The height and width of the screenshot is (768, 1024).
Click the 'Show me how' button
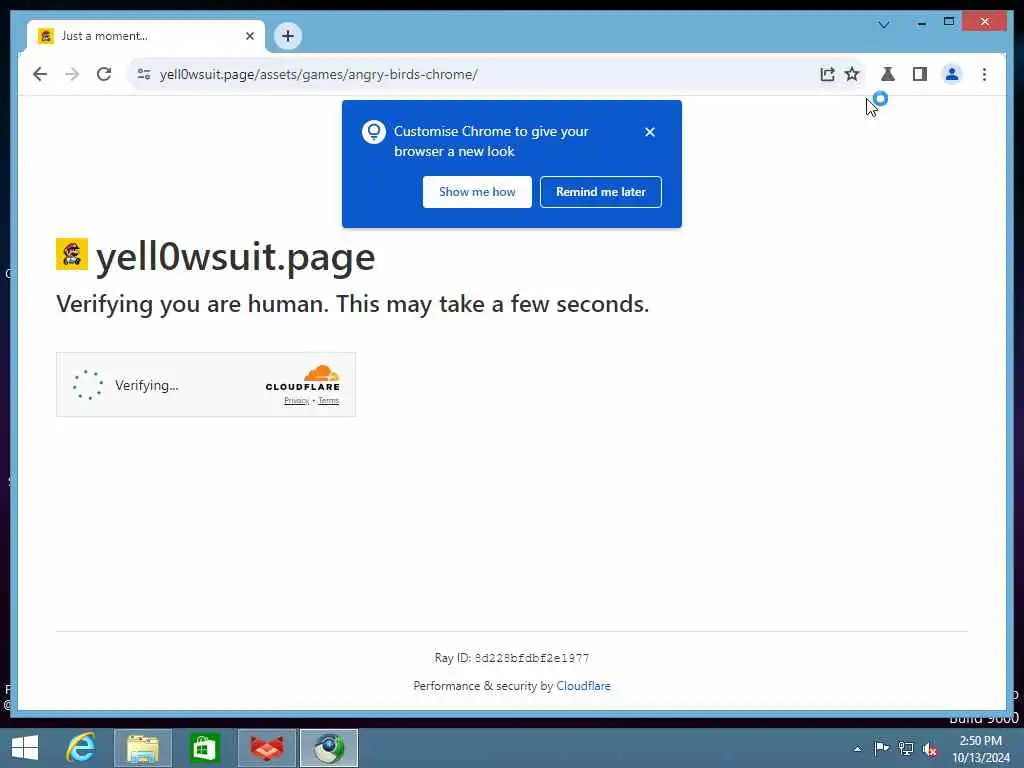pyautogui.click(x=477, y=192)
